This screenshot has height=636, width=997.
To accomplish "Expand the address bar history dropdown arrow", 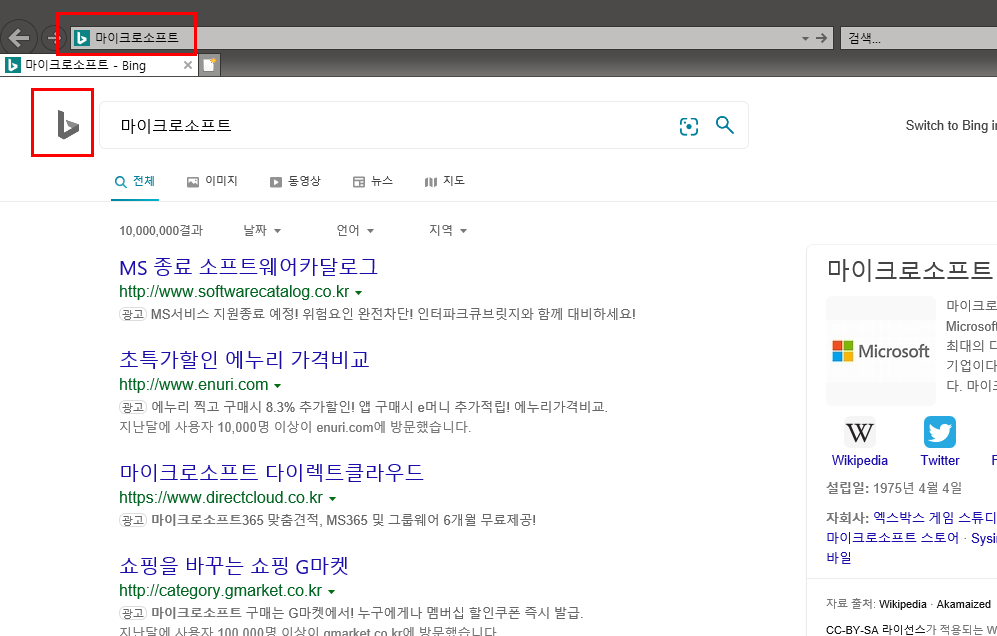I will pyautogui.click(x=805, y=39).
